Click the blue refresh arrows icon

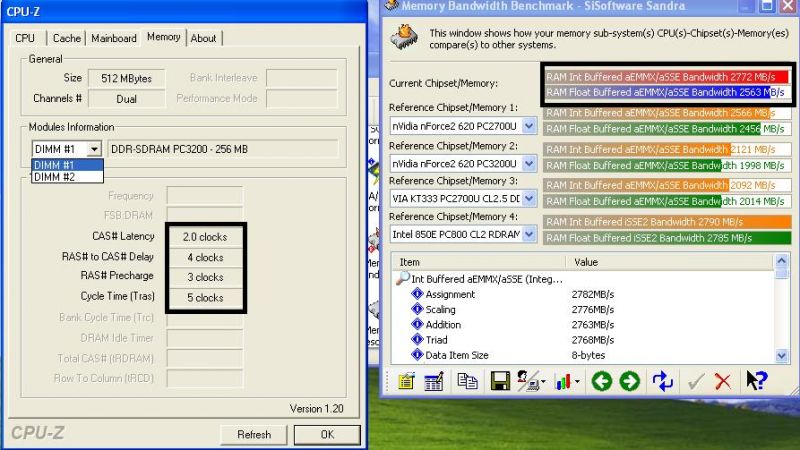coord(662,381)
